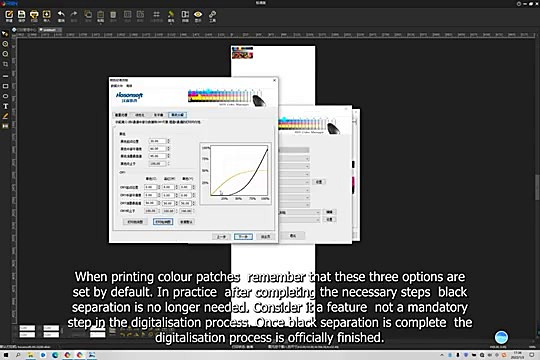Click the highlighted middle button below OPI fields
The width and height of the screenshot is (540, 360).
click(163, 222)
